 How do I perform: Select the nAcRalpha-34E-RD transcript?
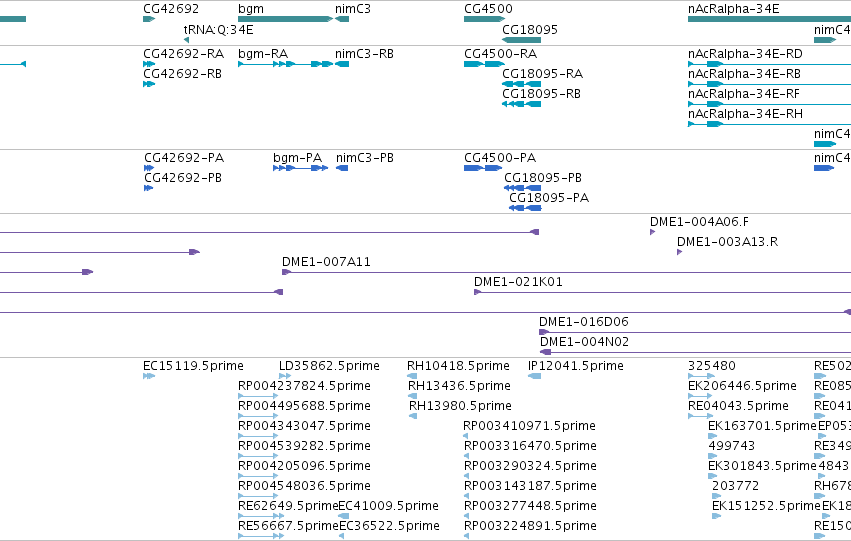click(x=770, y=64)
